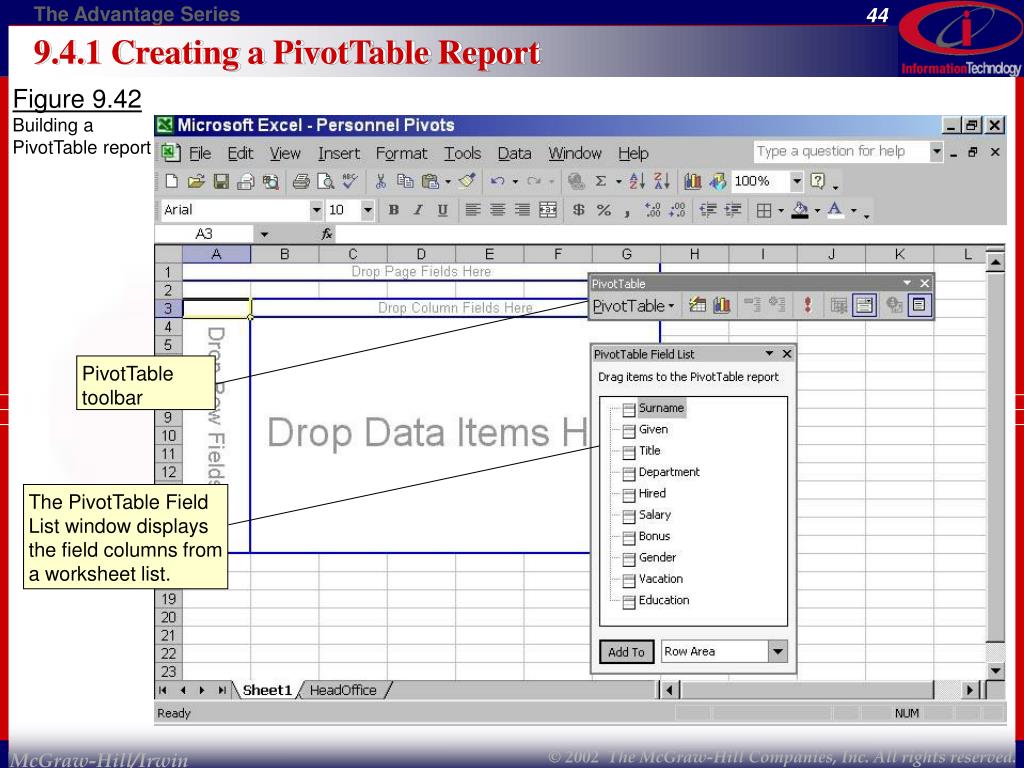Viewport: 1024px width, 768px height.
Task: Switch to the HeadOffice sheet tab
Action: 344,690
